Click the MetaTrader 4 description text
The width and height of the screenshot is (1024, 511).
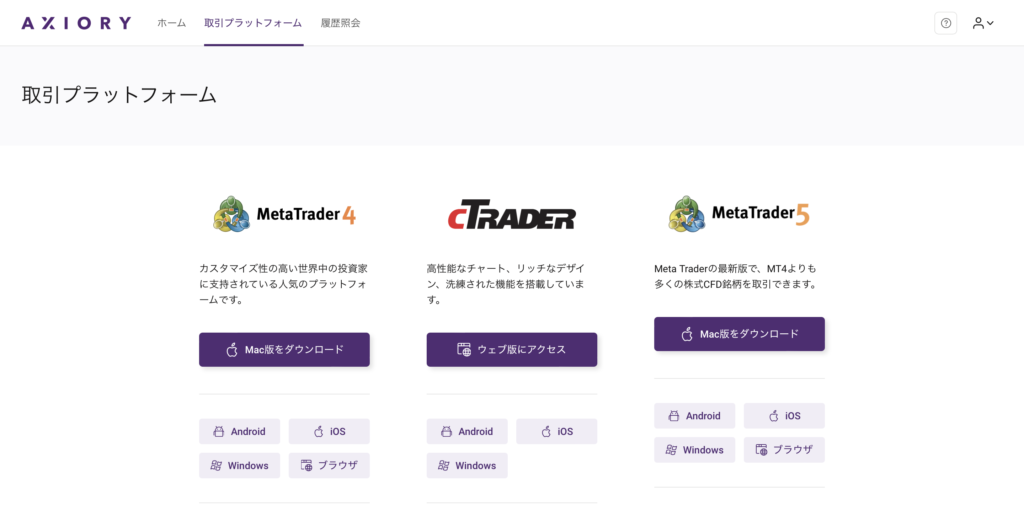(284, 284)
